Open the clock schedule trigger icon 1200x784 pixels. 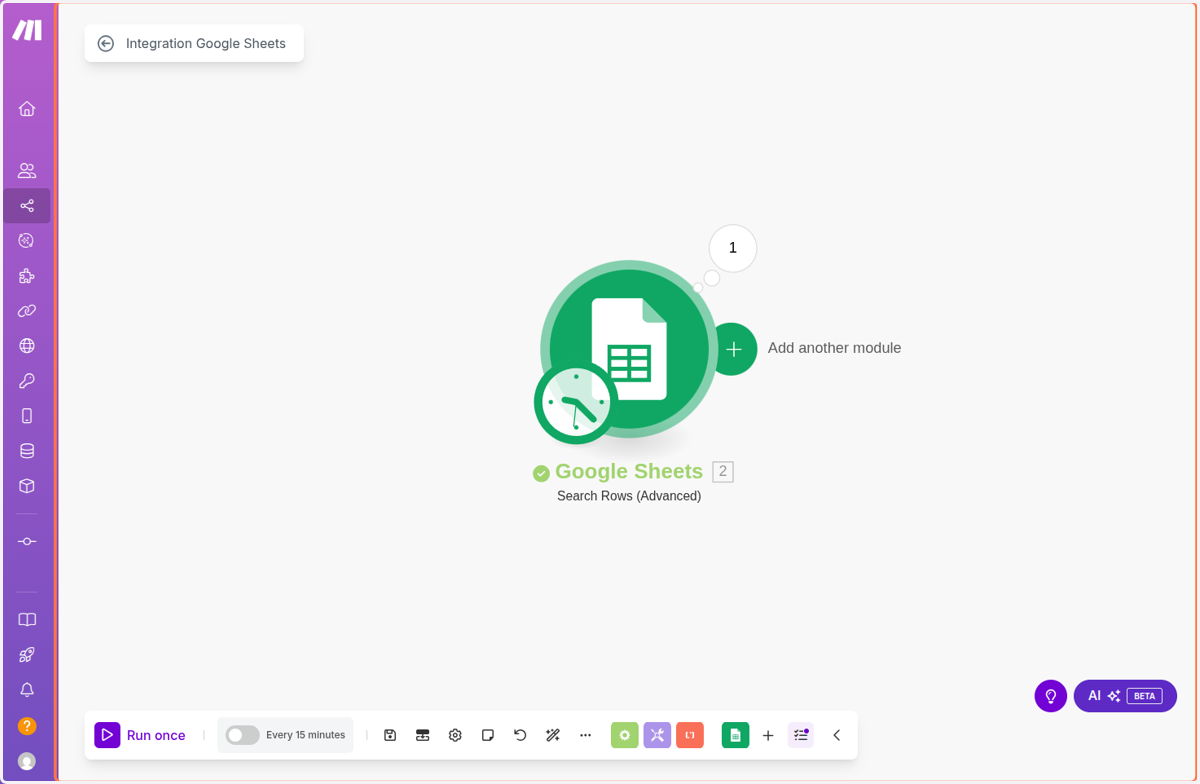click(x=576, y=403)
